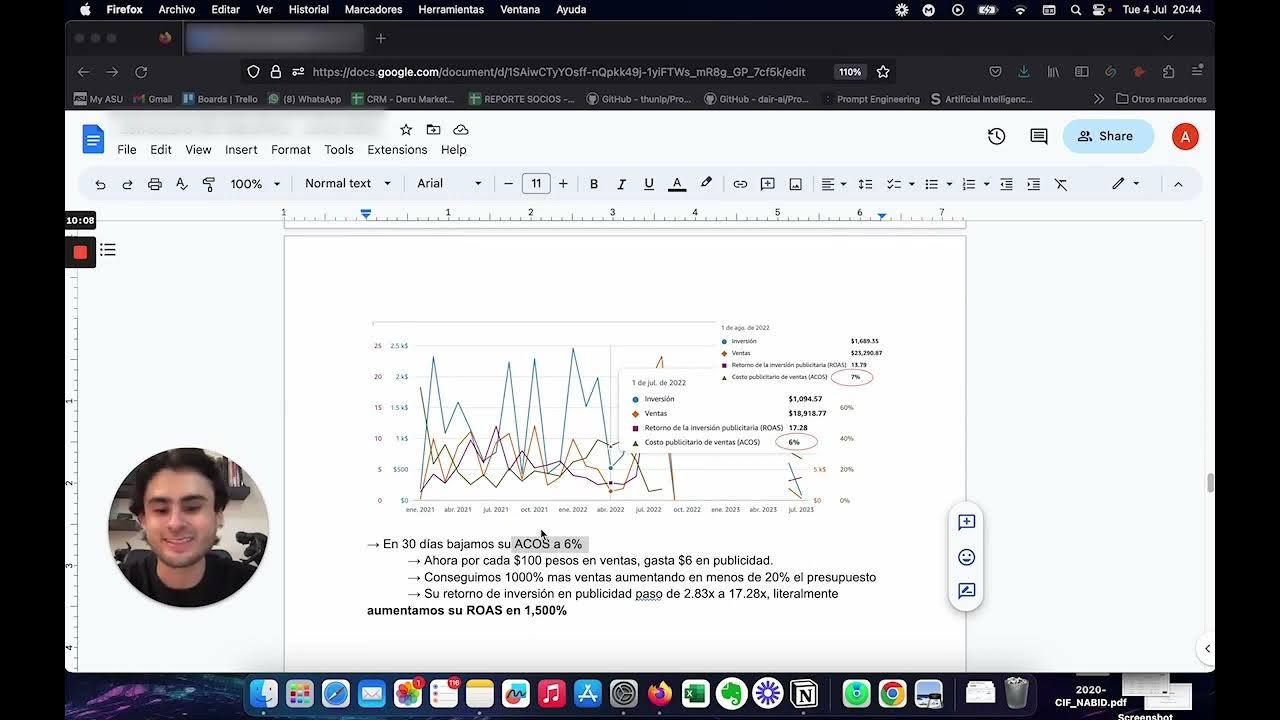Stop the screen recording red button
Image resolution: width=1280 pixels, height=720 pixels.
pos(80,251)
